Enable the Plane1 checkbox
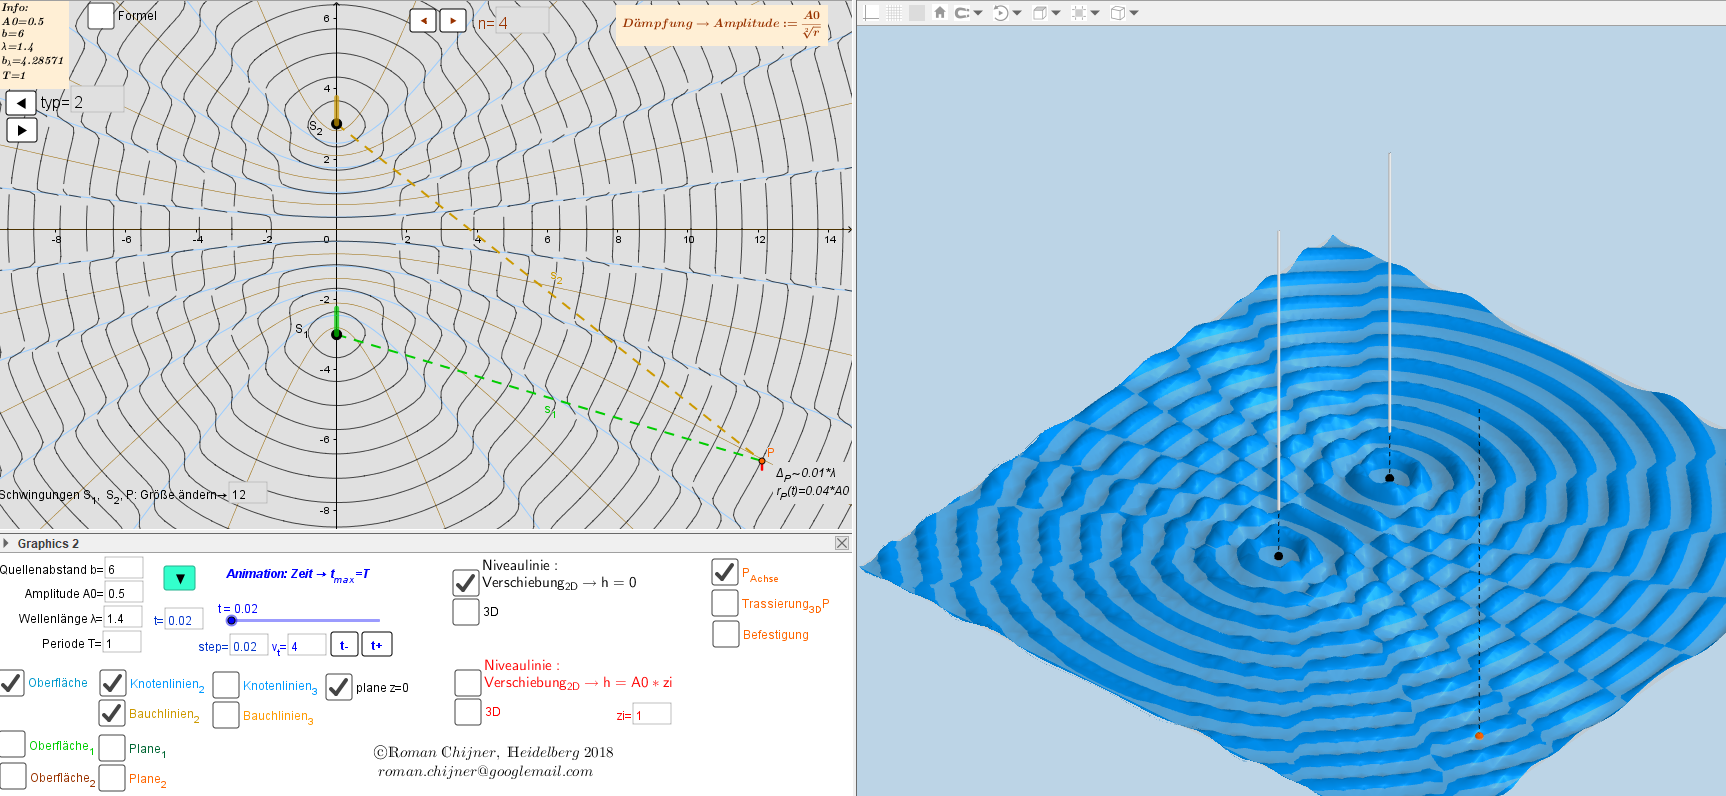The image size is (1726, 796). (x=112, y=748)
